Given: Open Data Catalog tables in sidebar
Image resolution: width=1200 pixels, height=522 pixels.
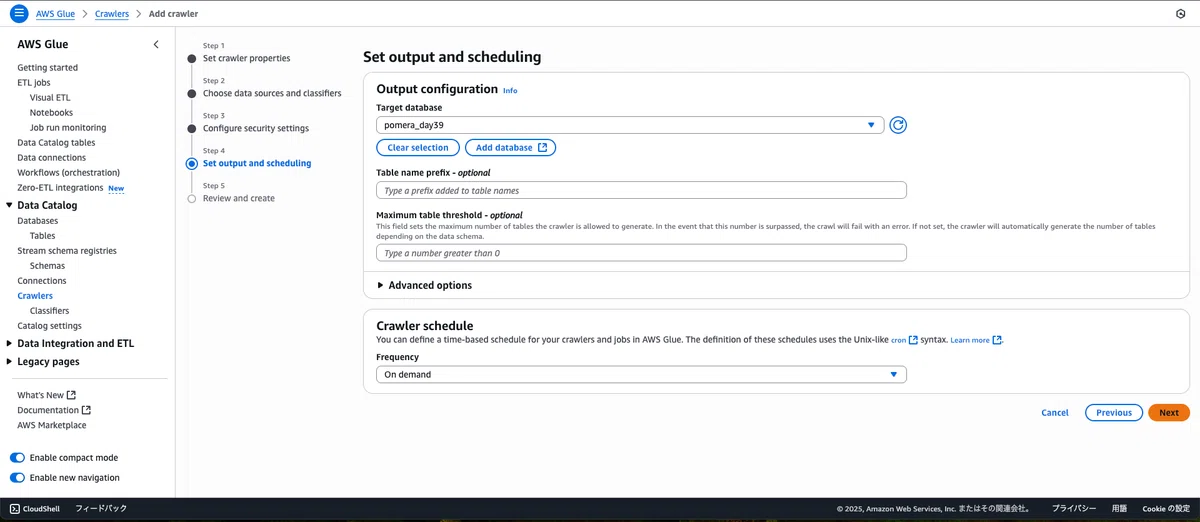Looking at the screenshot, I should point(56,143).
